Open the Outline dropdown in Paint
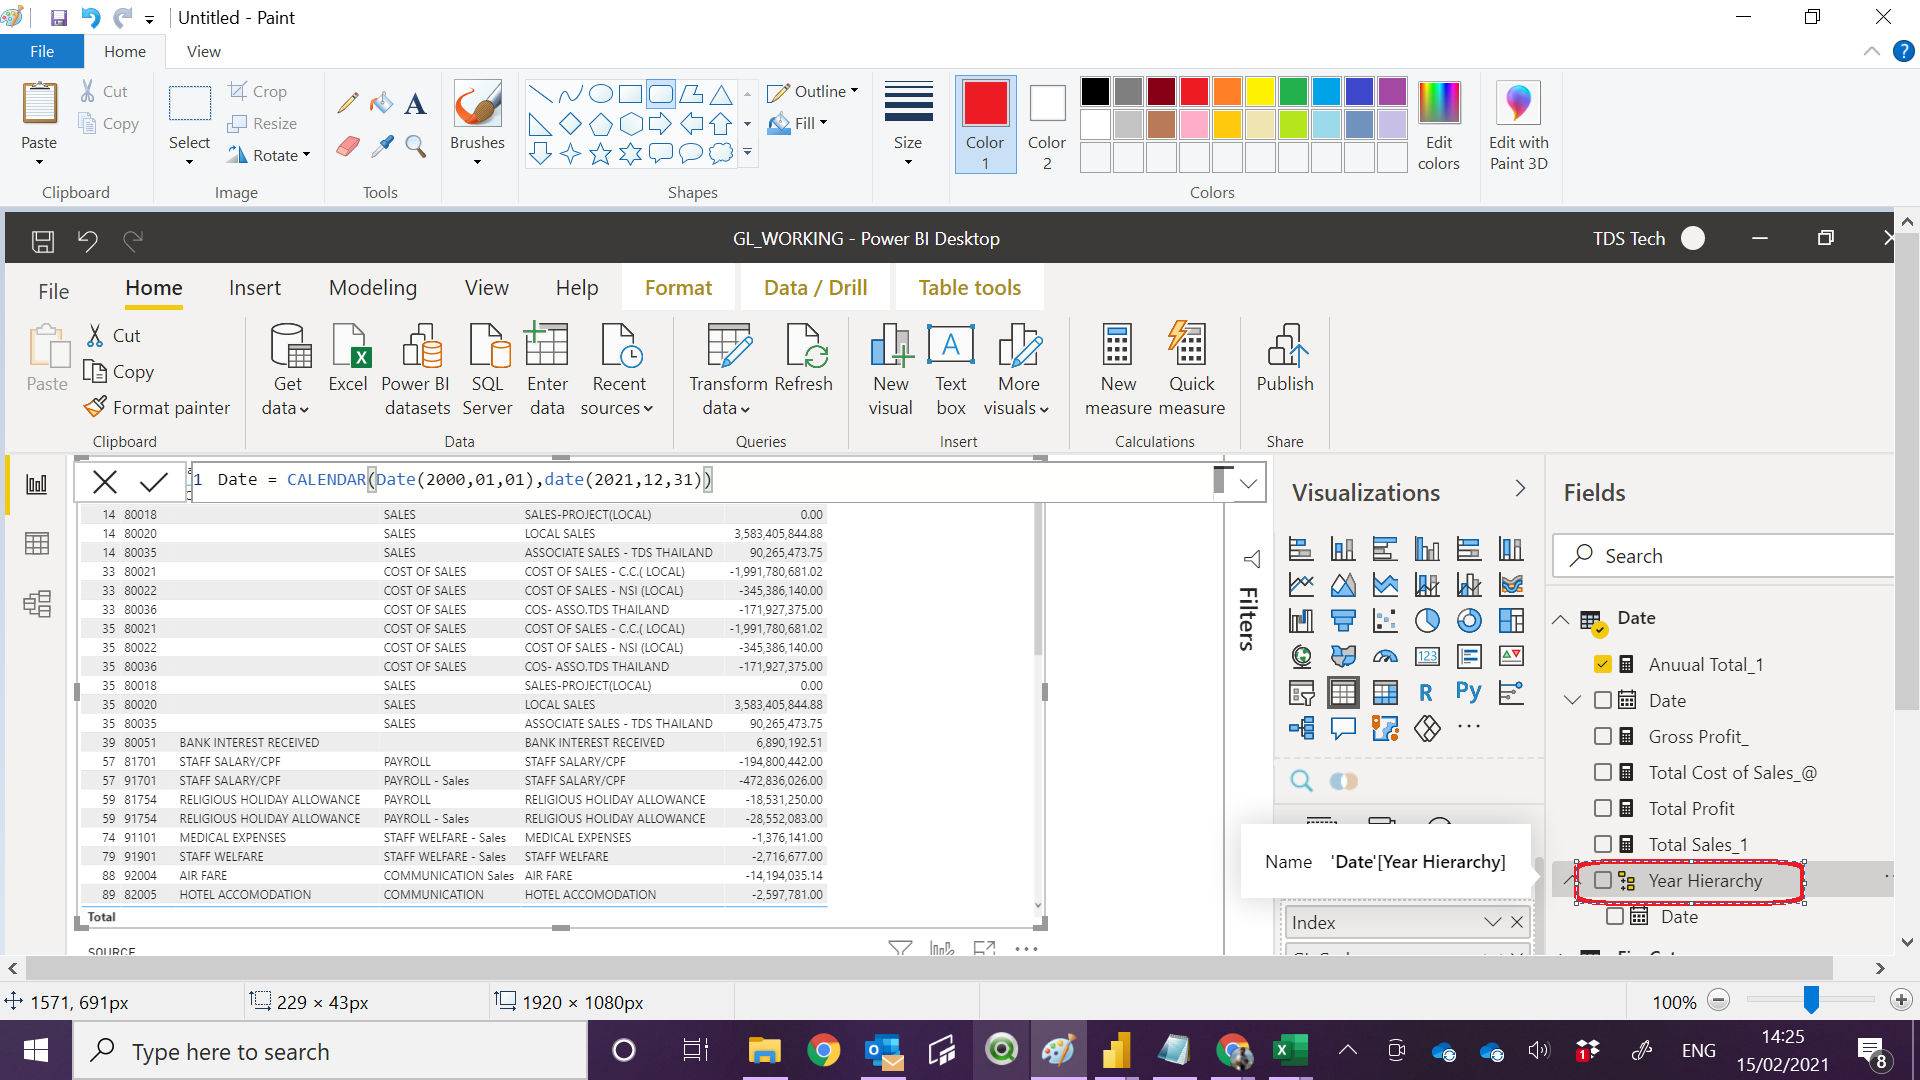The height and width of the screenshot is (1080, 1920). [x=813, y=91]
